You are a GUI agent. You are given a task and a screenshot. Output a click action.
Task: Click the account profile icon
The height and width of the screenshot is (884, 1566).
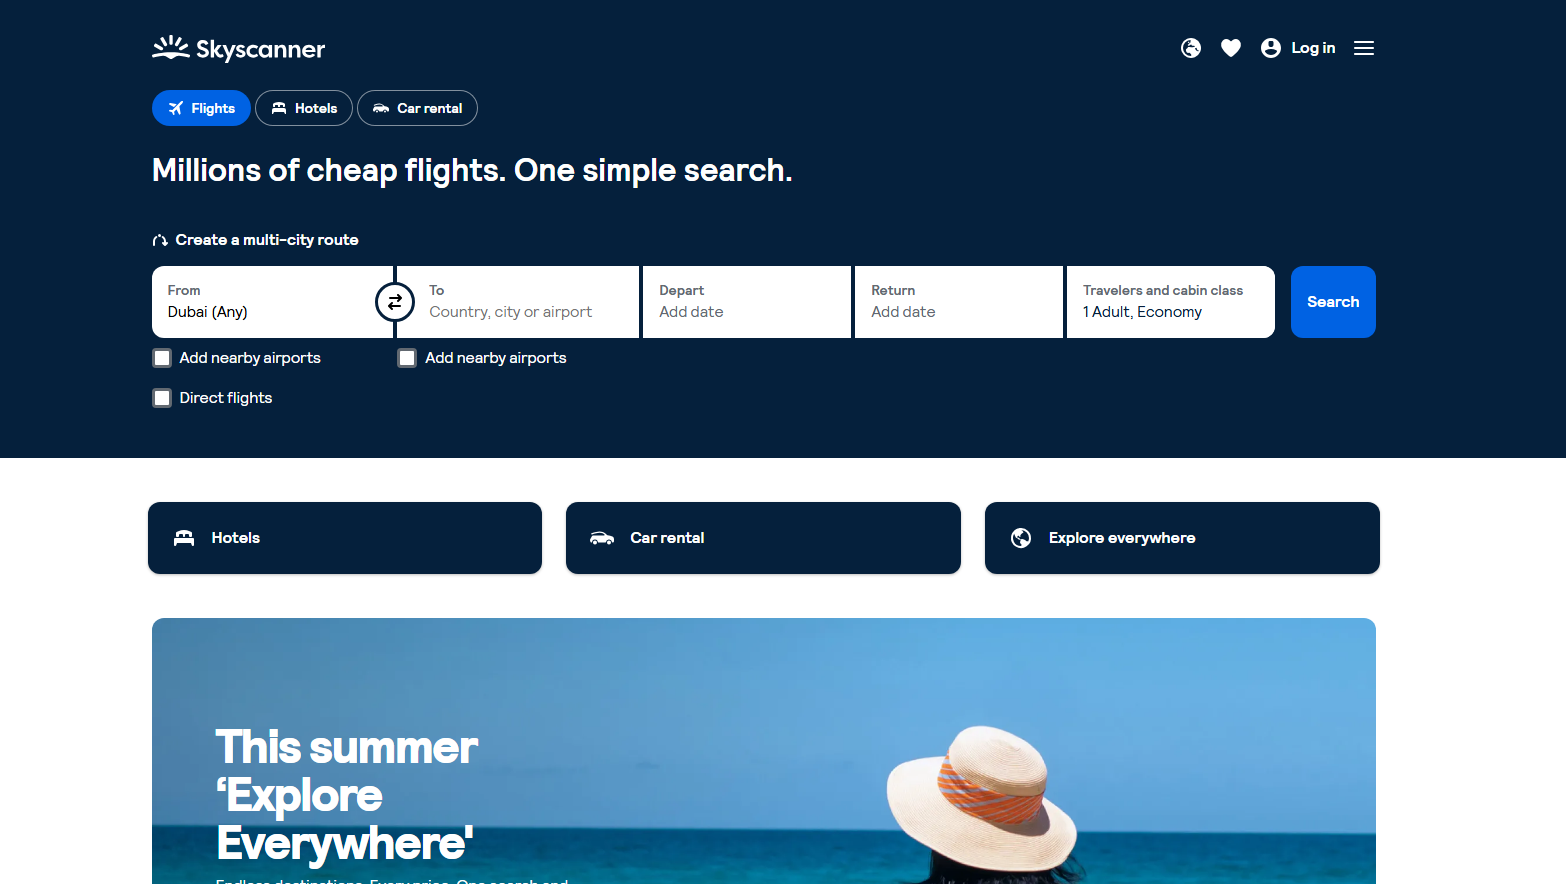tap(1270, 48)
